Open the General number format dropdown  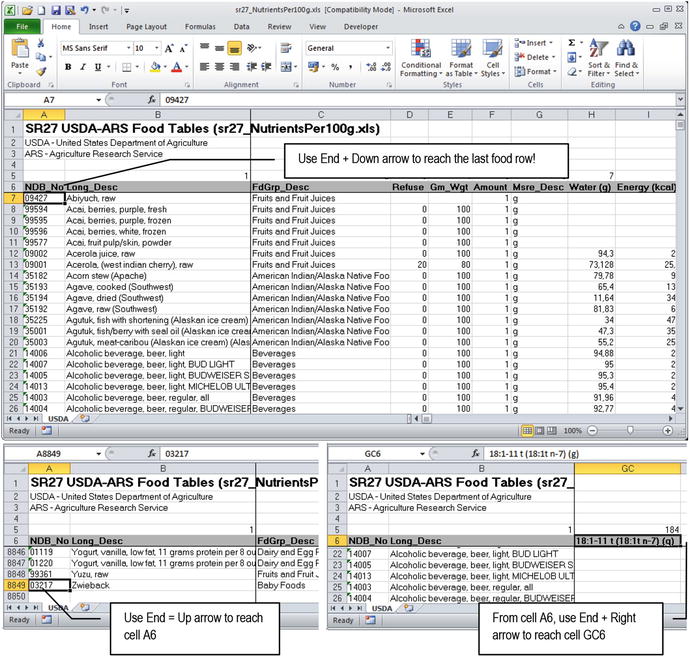click(388, 48)
